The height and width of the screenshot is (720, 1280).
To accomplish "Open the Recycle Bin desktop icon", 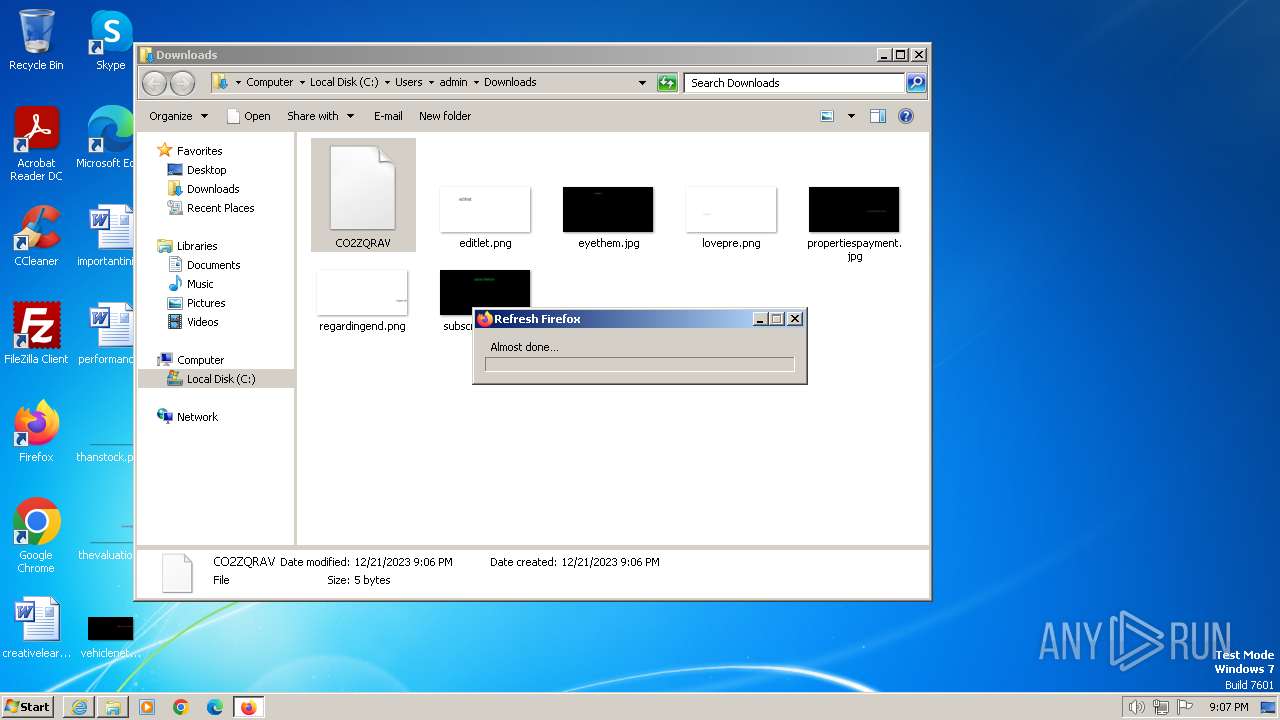I will (36, 40).
